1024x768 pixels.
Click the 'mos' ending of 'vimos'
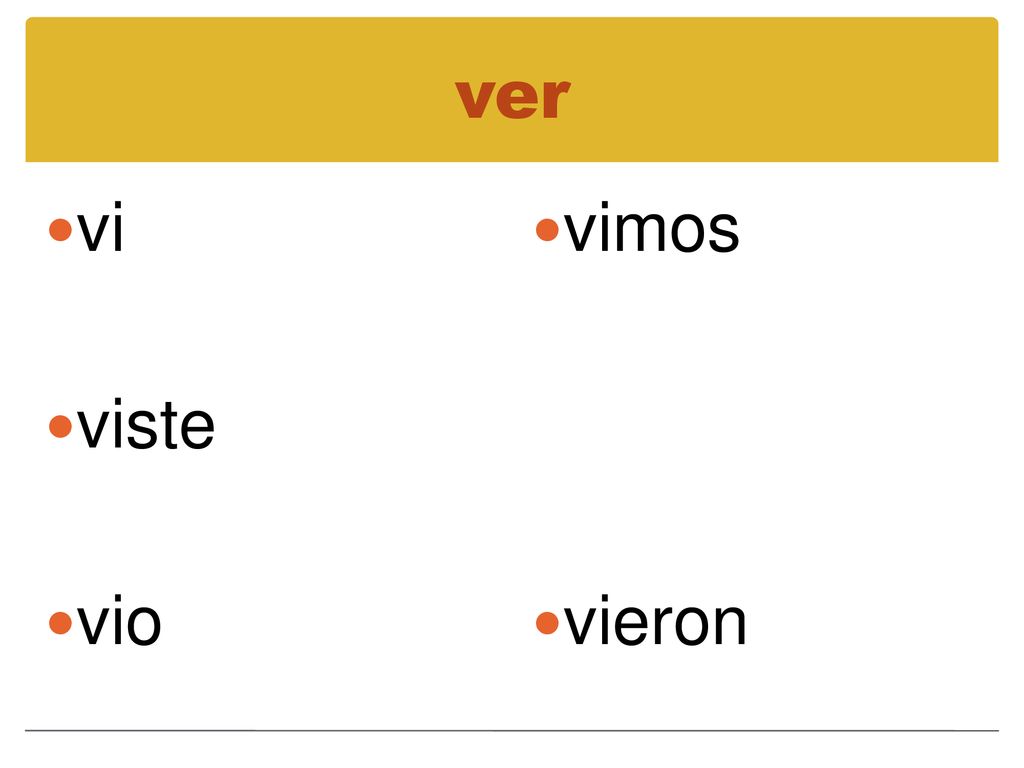(681, 231)
